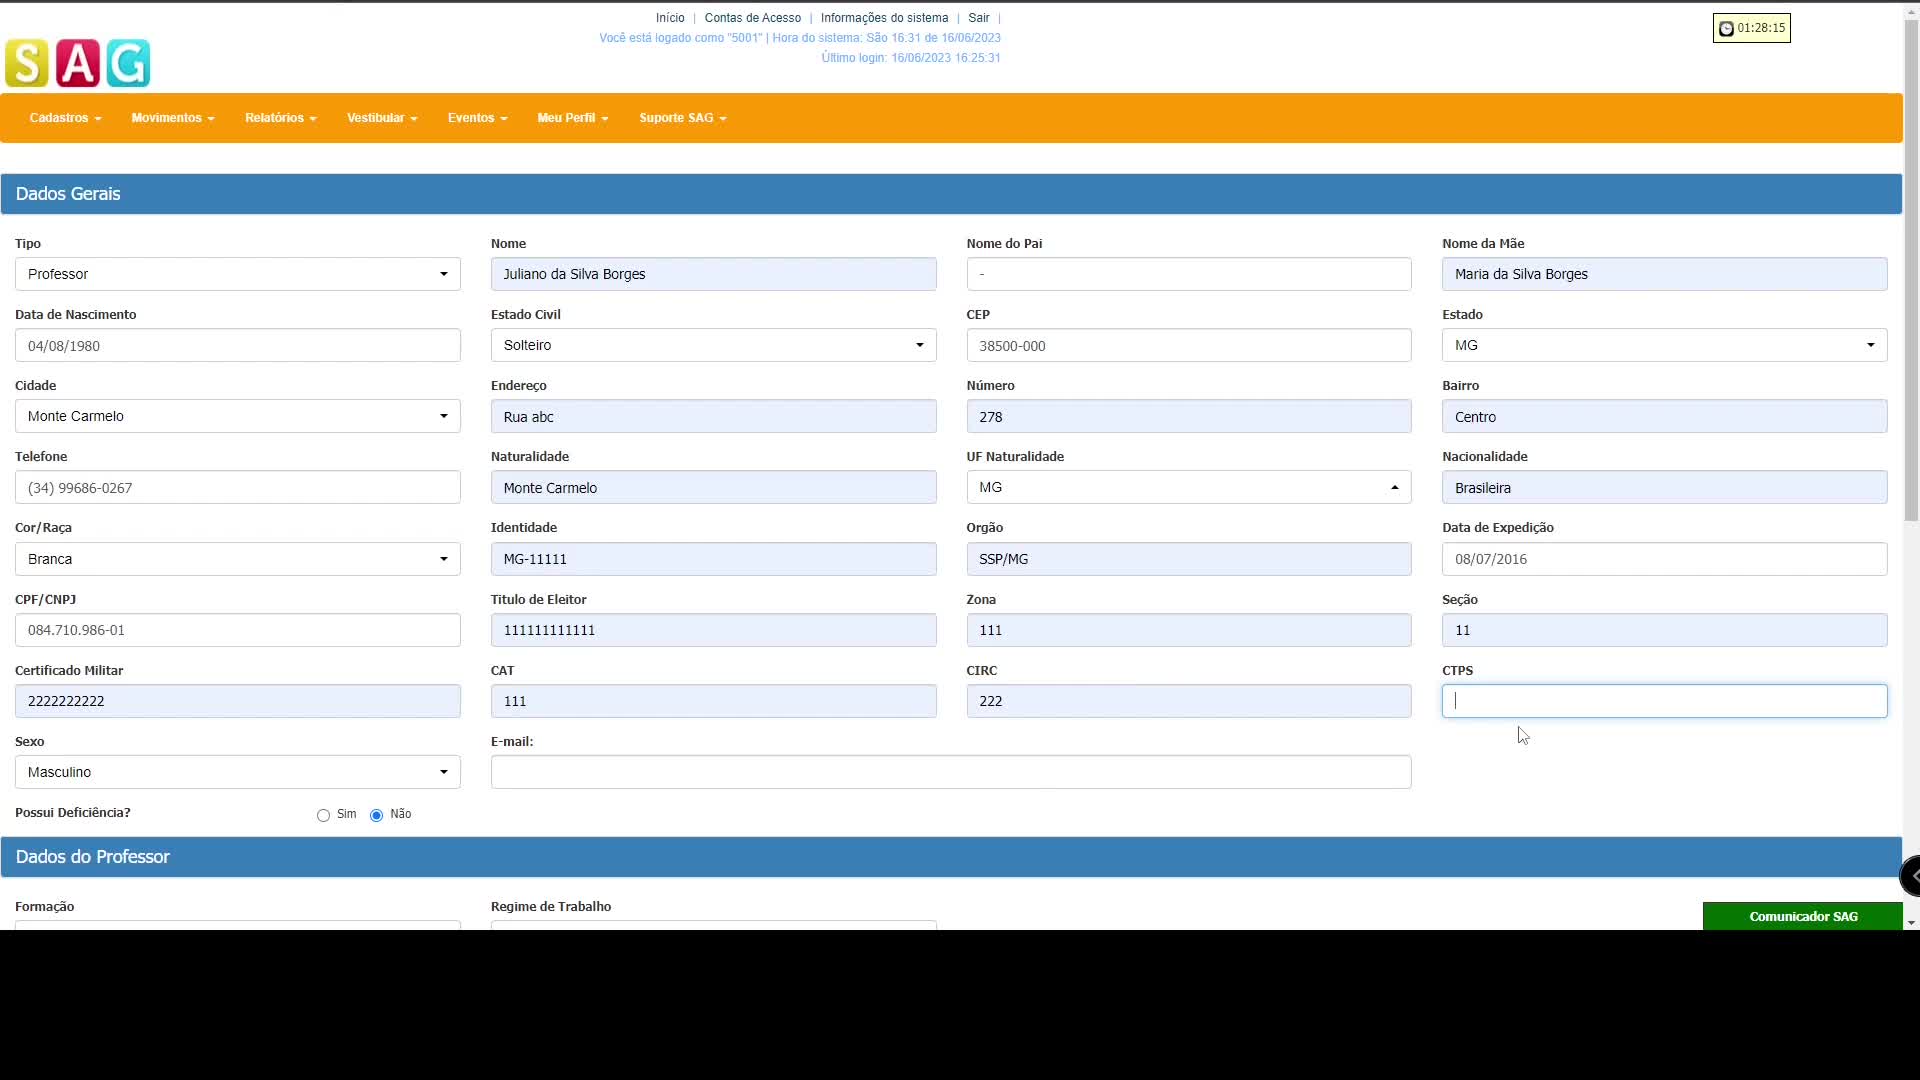The width and height of the screenshot is (1920, 1080).
Task: Click the session timer clock icon
Action: point(1726,29)
